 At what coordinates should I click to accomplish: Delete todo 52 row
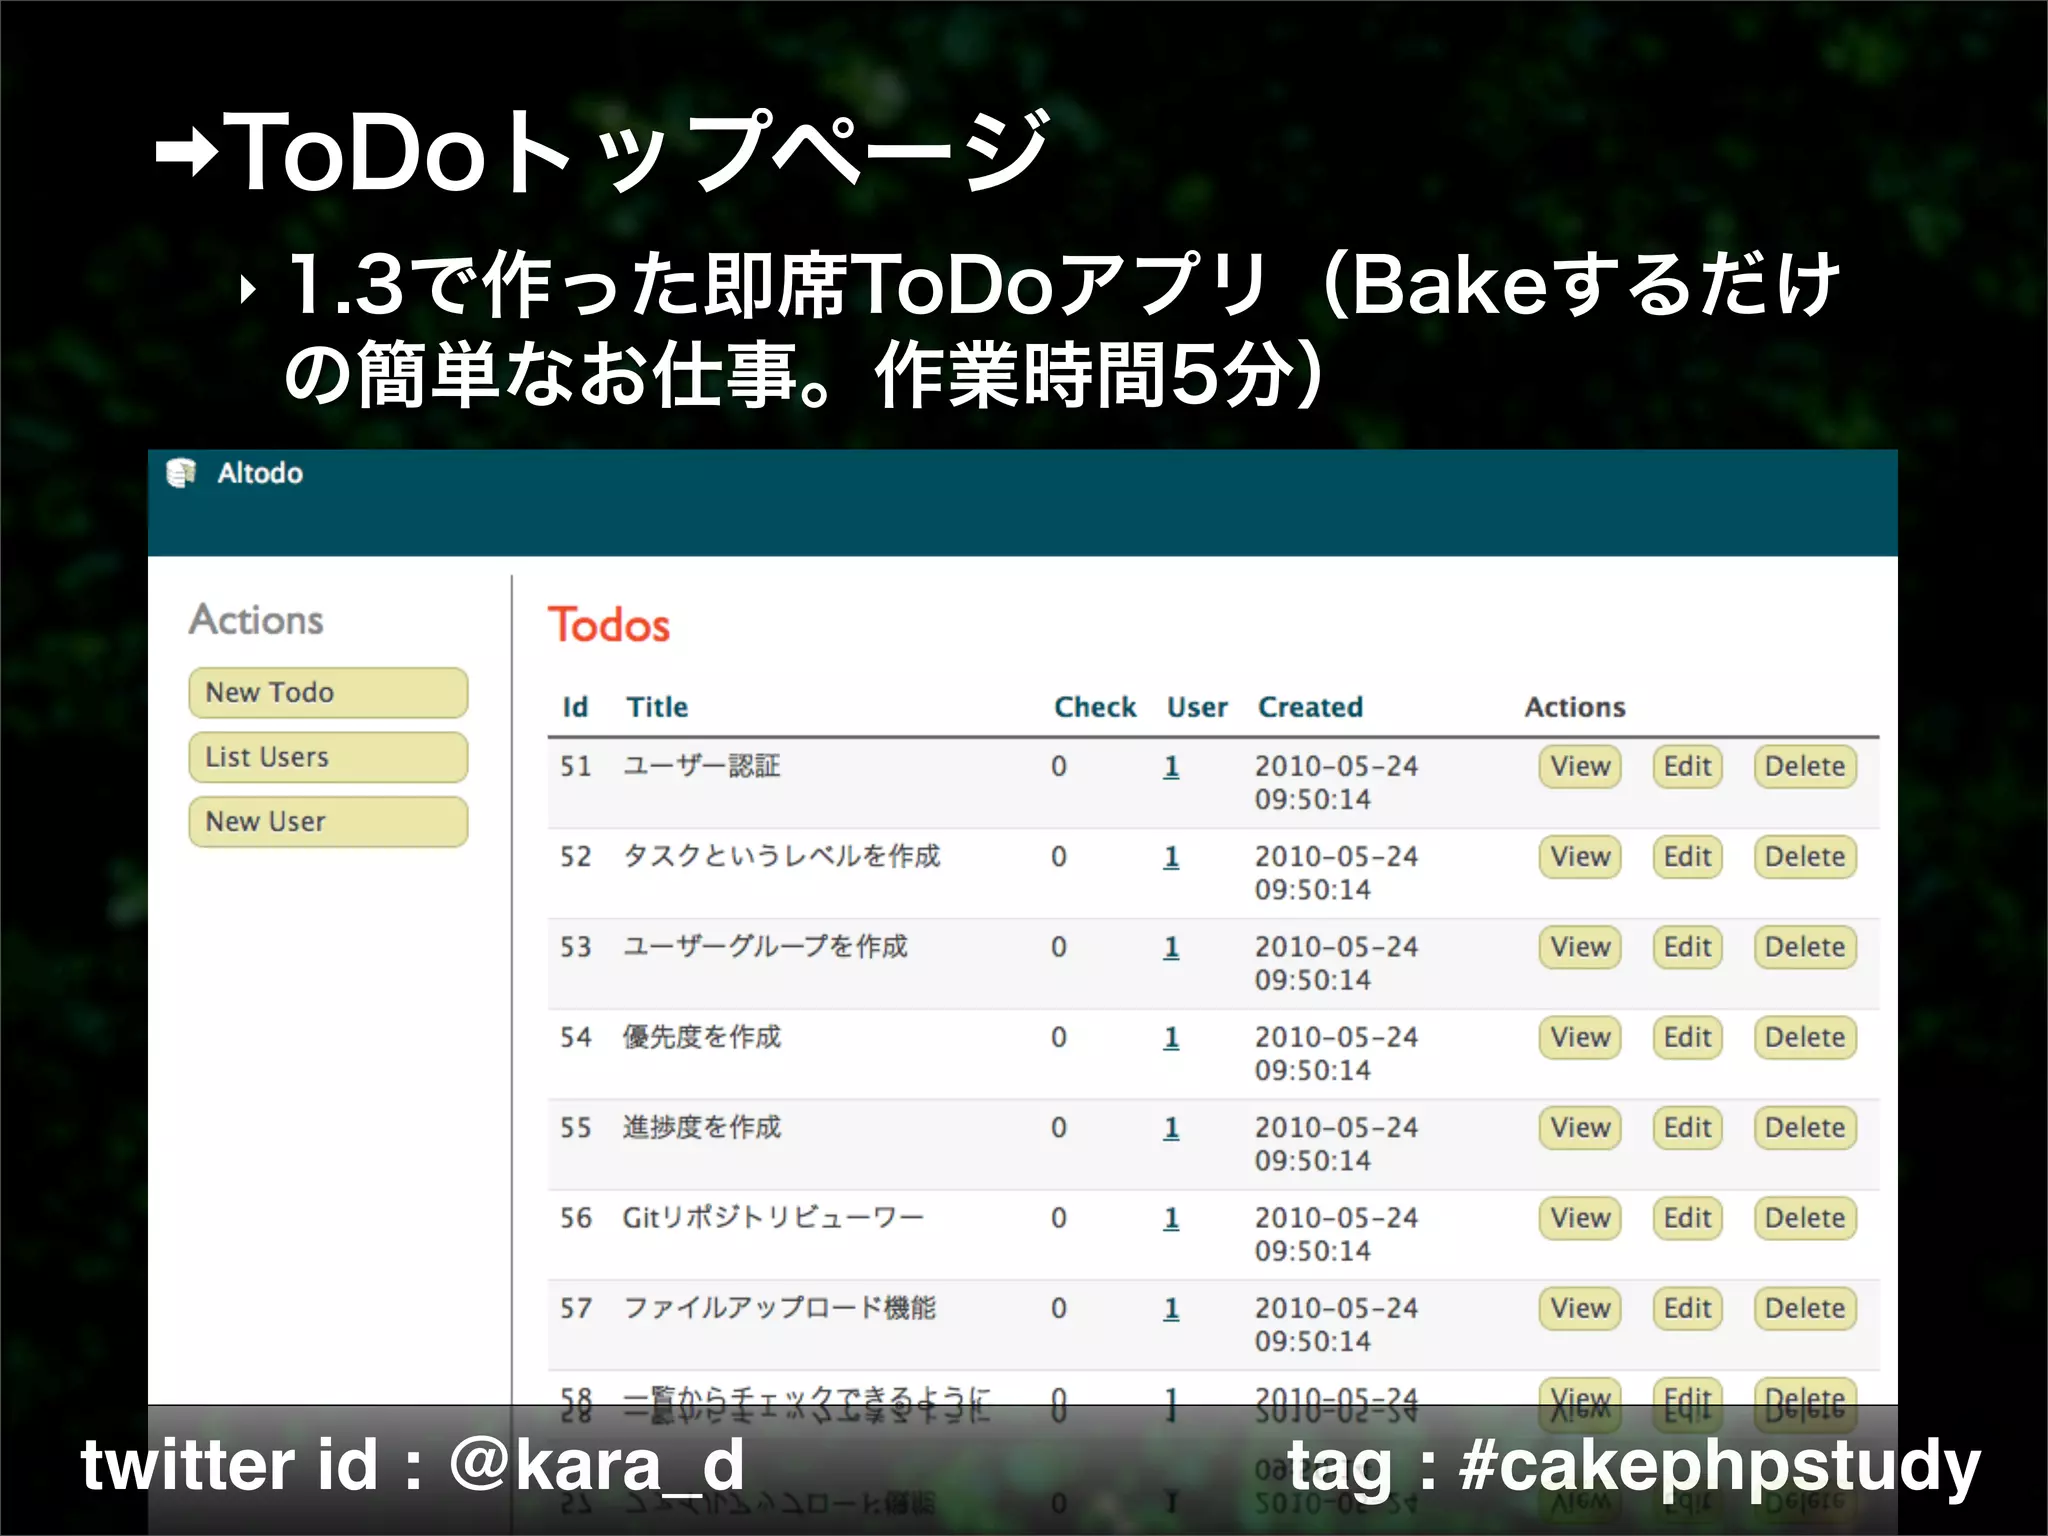(x=1805, y=857)
